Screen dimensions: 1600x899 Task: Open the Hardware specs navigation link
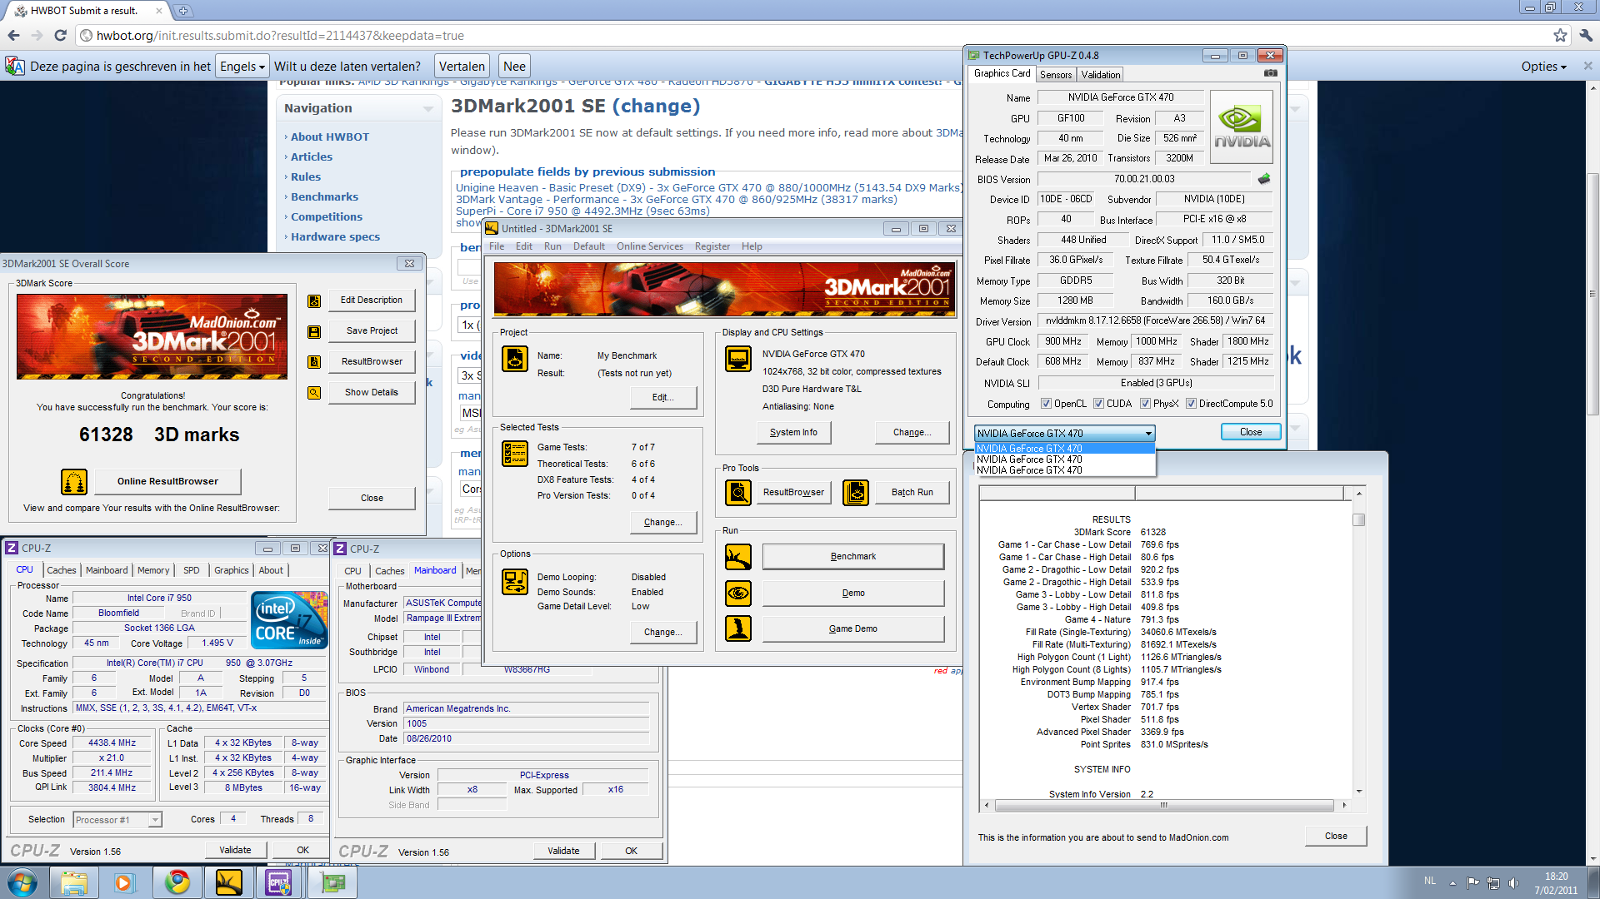(335, 237)
